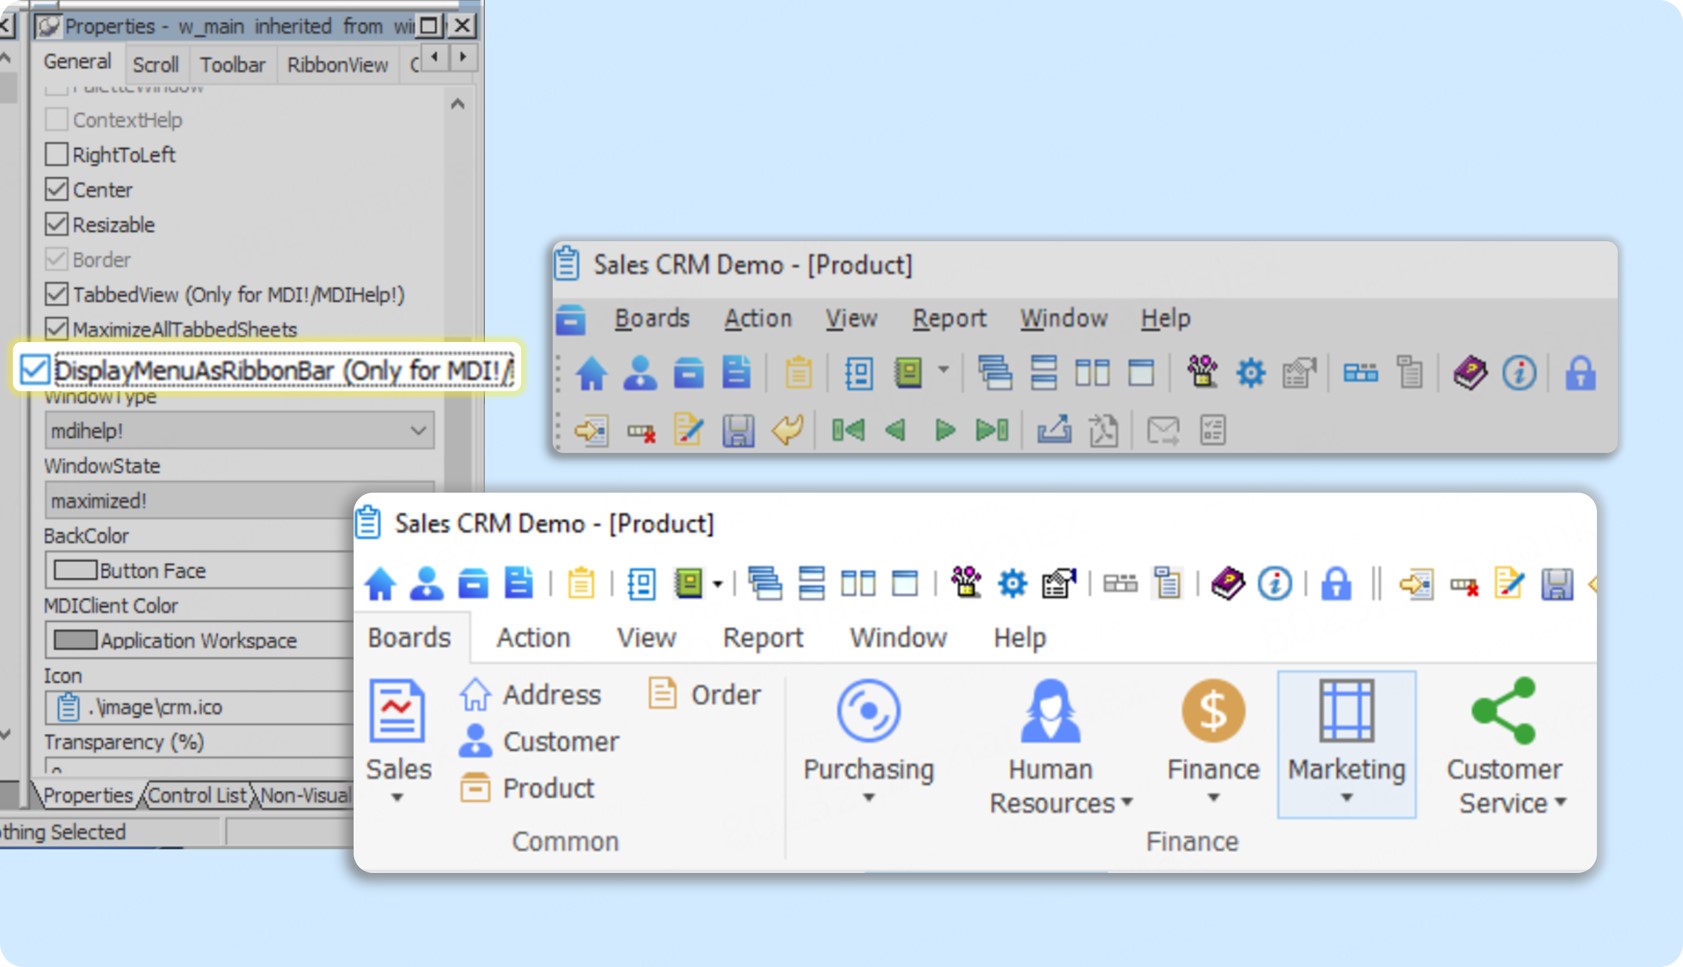Click the BackColor Button Face color swatch
This screenshot has height=967, width=1683.
click(75, 571)
